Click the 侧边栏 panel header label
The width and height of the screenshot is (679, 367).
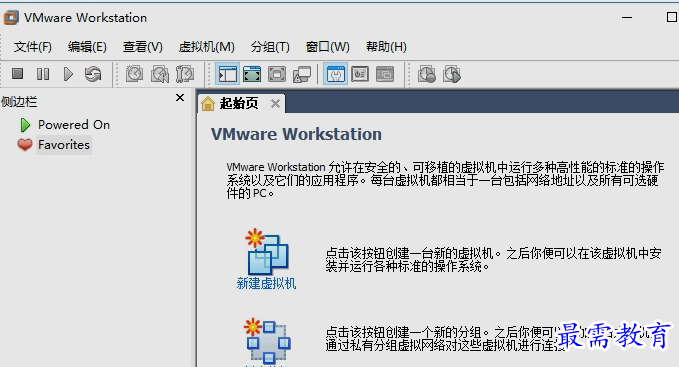[x=19, y=102]
